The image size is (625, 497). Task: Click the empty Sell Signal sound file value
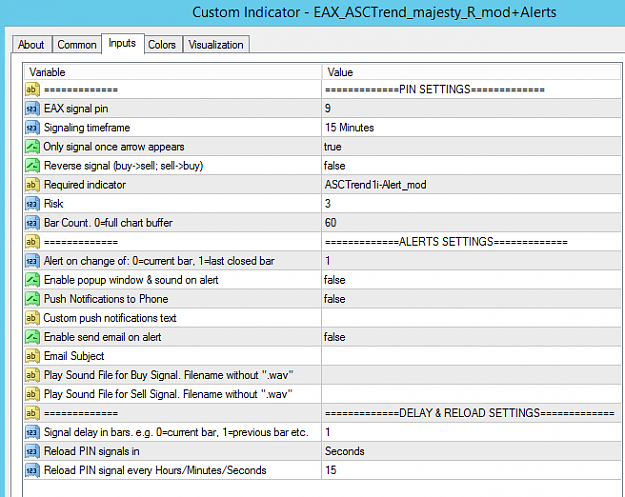tap(471, 394)
